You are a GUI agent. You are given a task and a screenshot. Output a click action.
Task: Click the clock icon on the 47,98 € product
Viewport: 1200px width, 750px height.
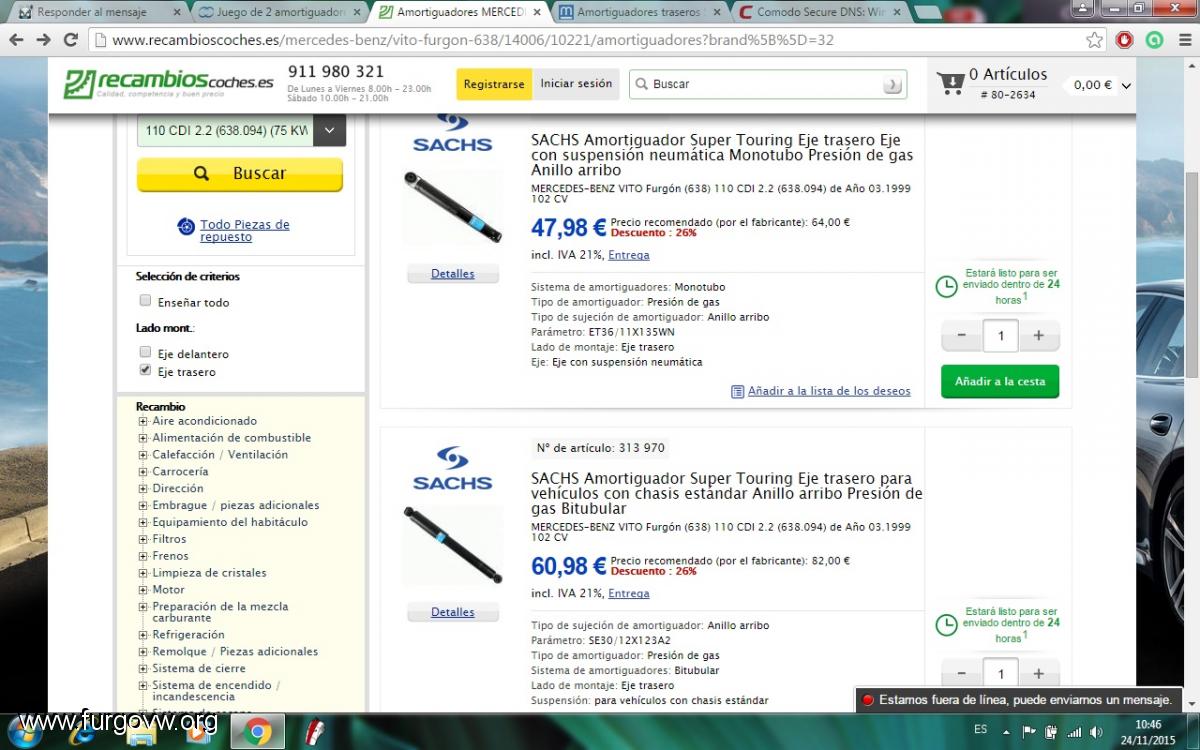coord(945,287)
